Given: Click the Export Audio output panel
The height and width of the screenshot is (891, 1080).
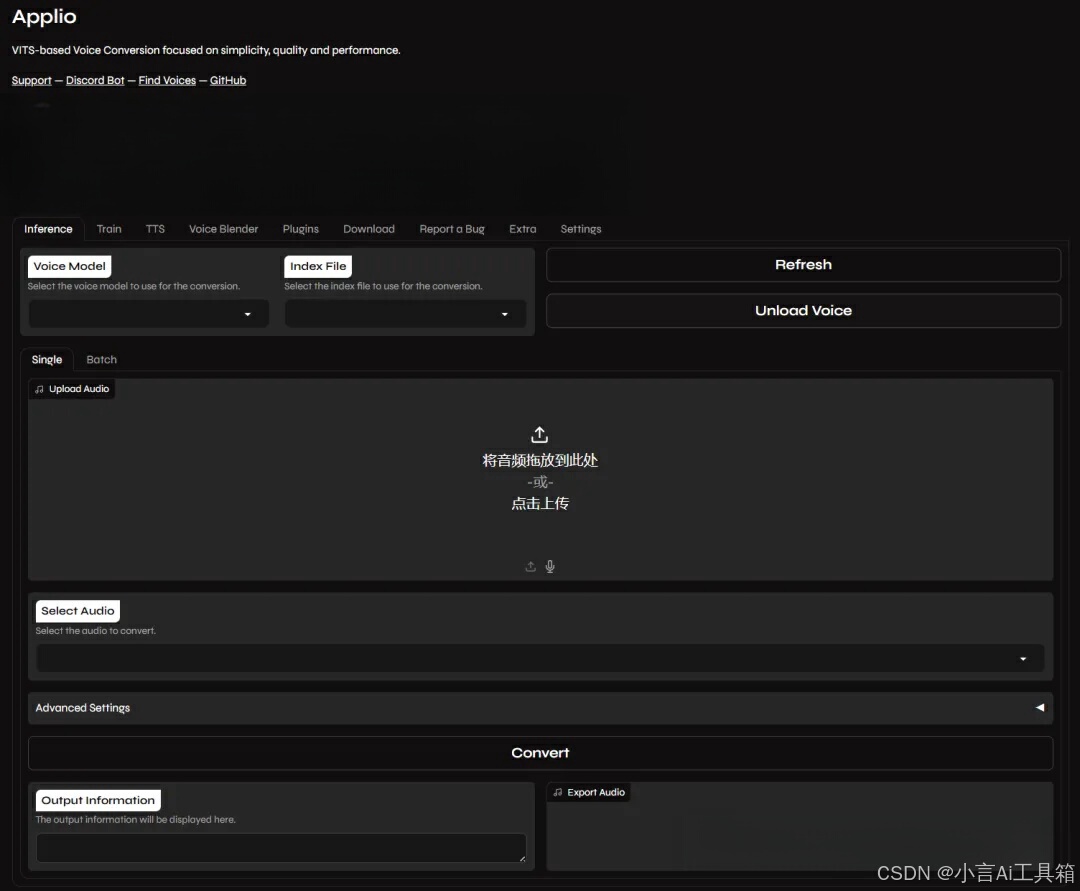Looking at the screenshot, I should pyautogui.click(x=800, y=826).
